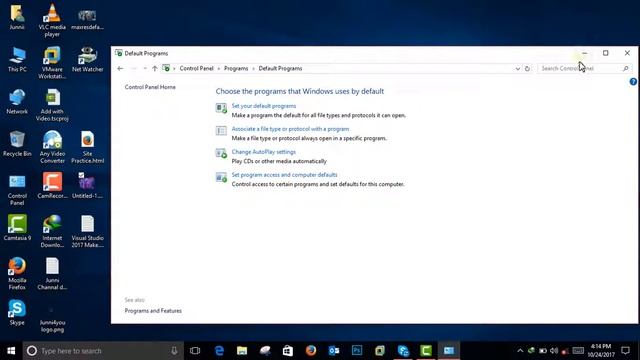
Task: Select the Junni4you logo.png desktop file
Action: click(52, 320)
